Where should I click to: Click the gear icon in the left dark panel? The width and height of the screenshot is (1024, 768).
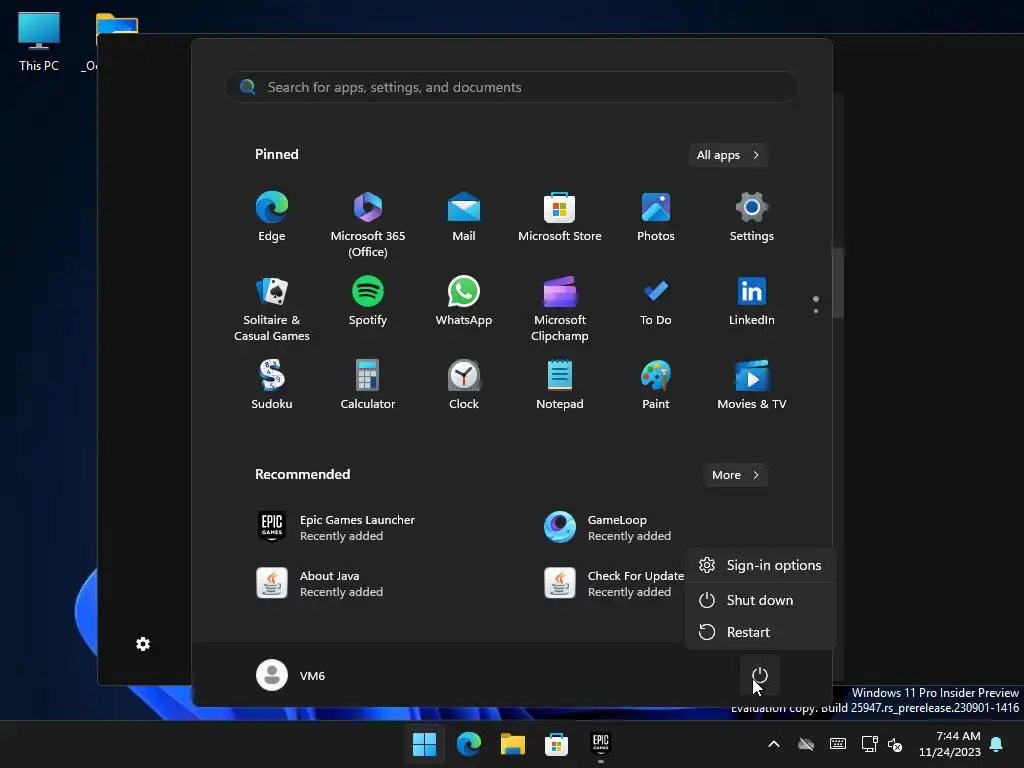[143, 645]
